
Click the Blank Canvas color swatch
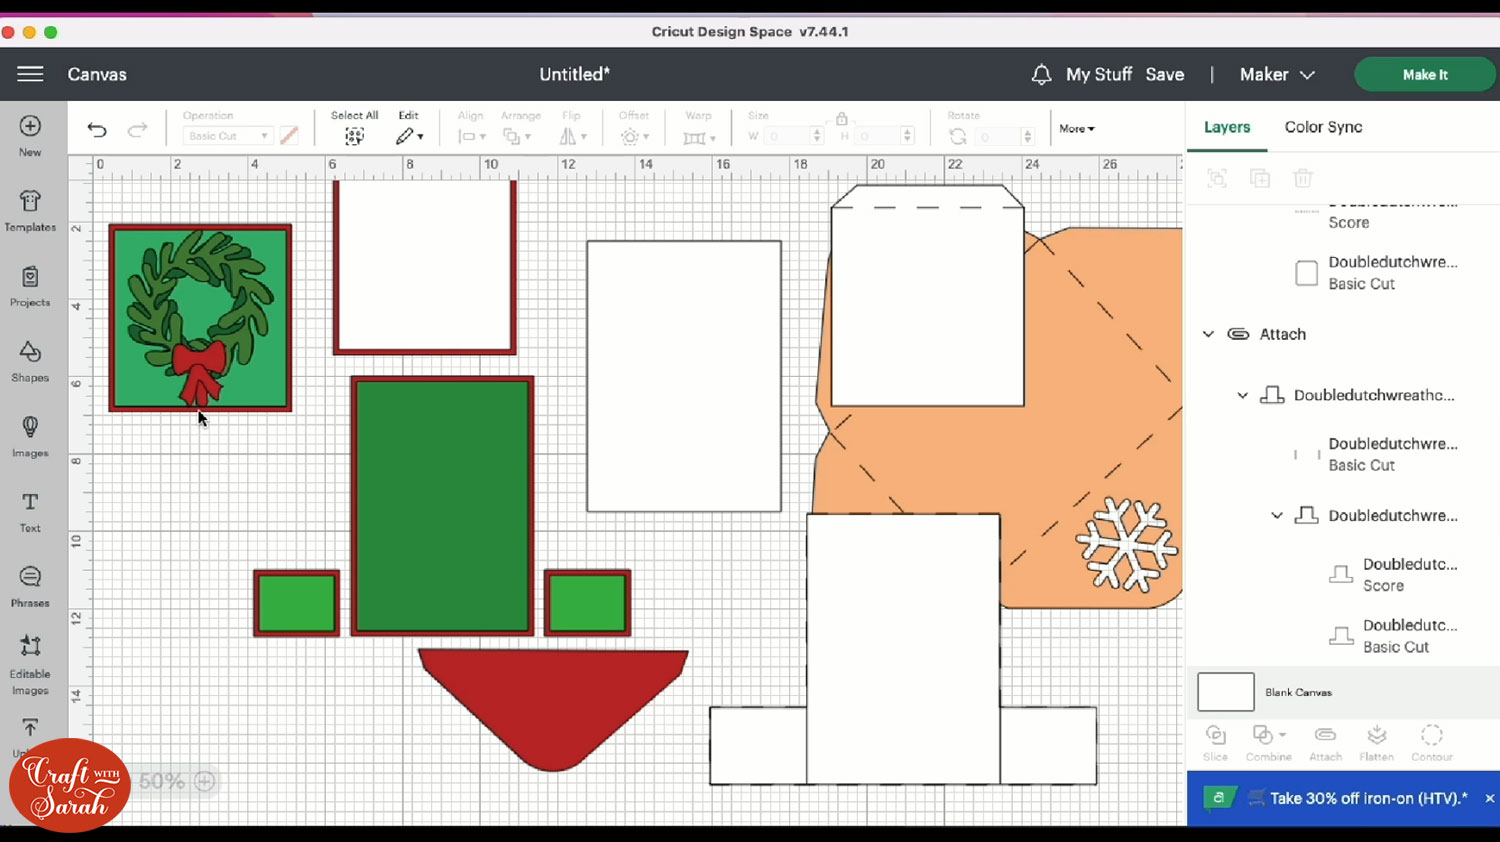point(1226,692)
